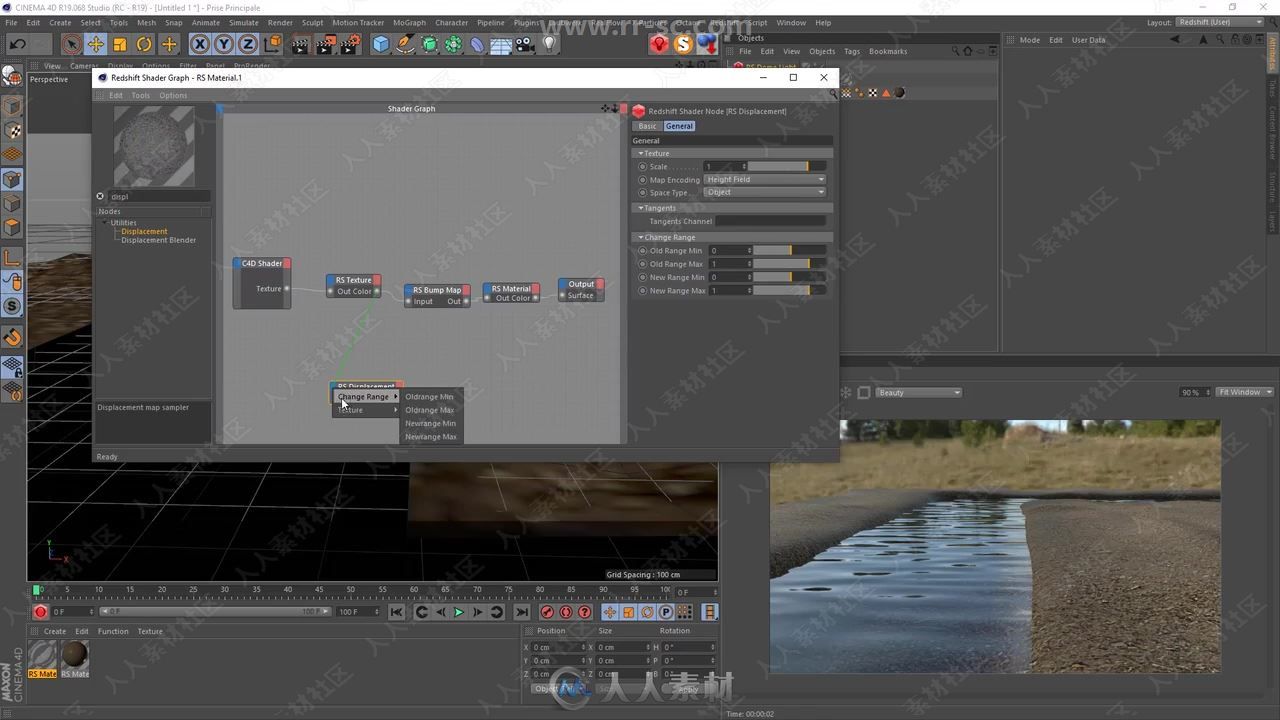Toggle parameter keyframe recording
1280x720 pixels.
pos(666,612)
